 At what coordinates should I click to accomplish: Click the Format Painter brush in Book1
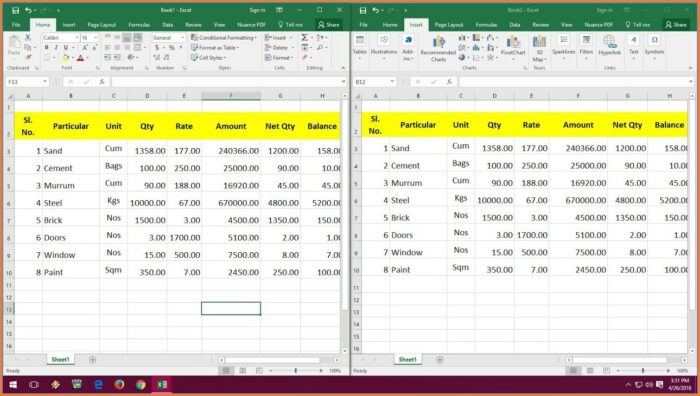pos(28,57)
